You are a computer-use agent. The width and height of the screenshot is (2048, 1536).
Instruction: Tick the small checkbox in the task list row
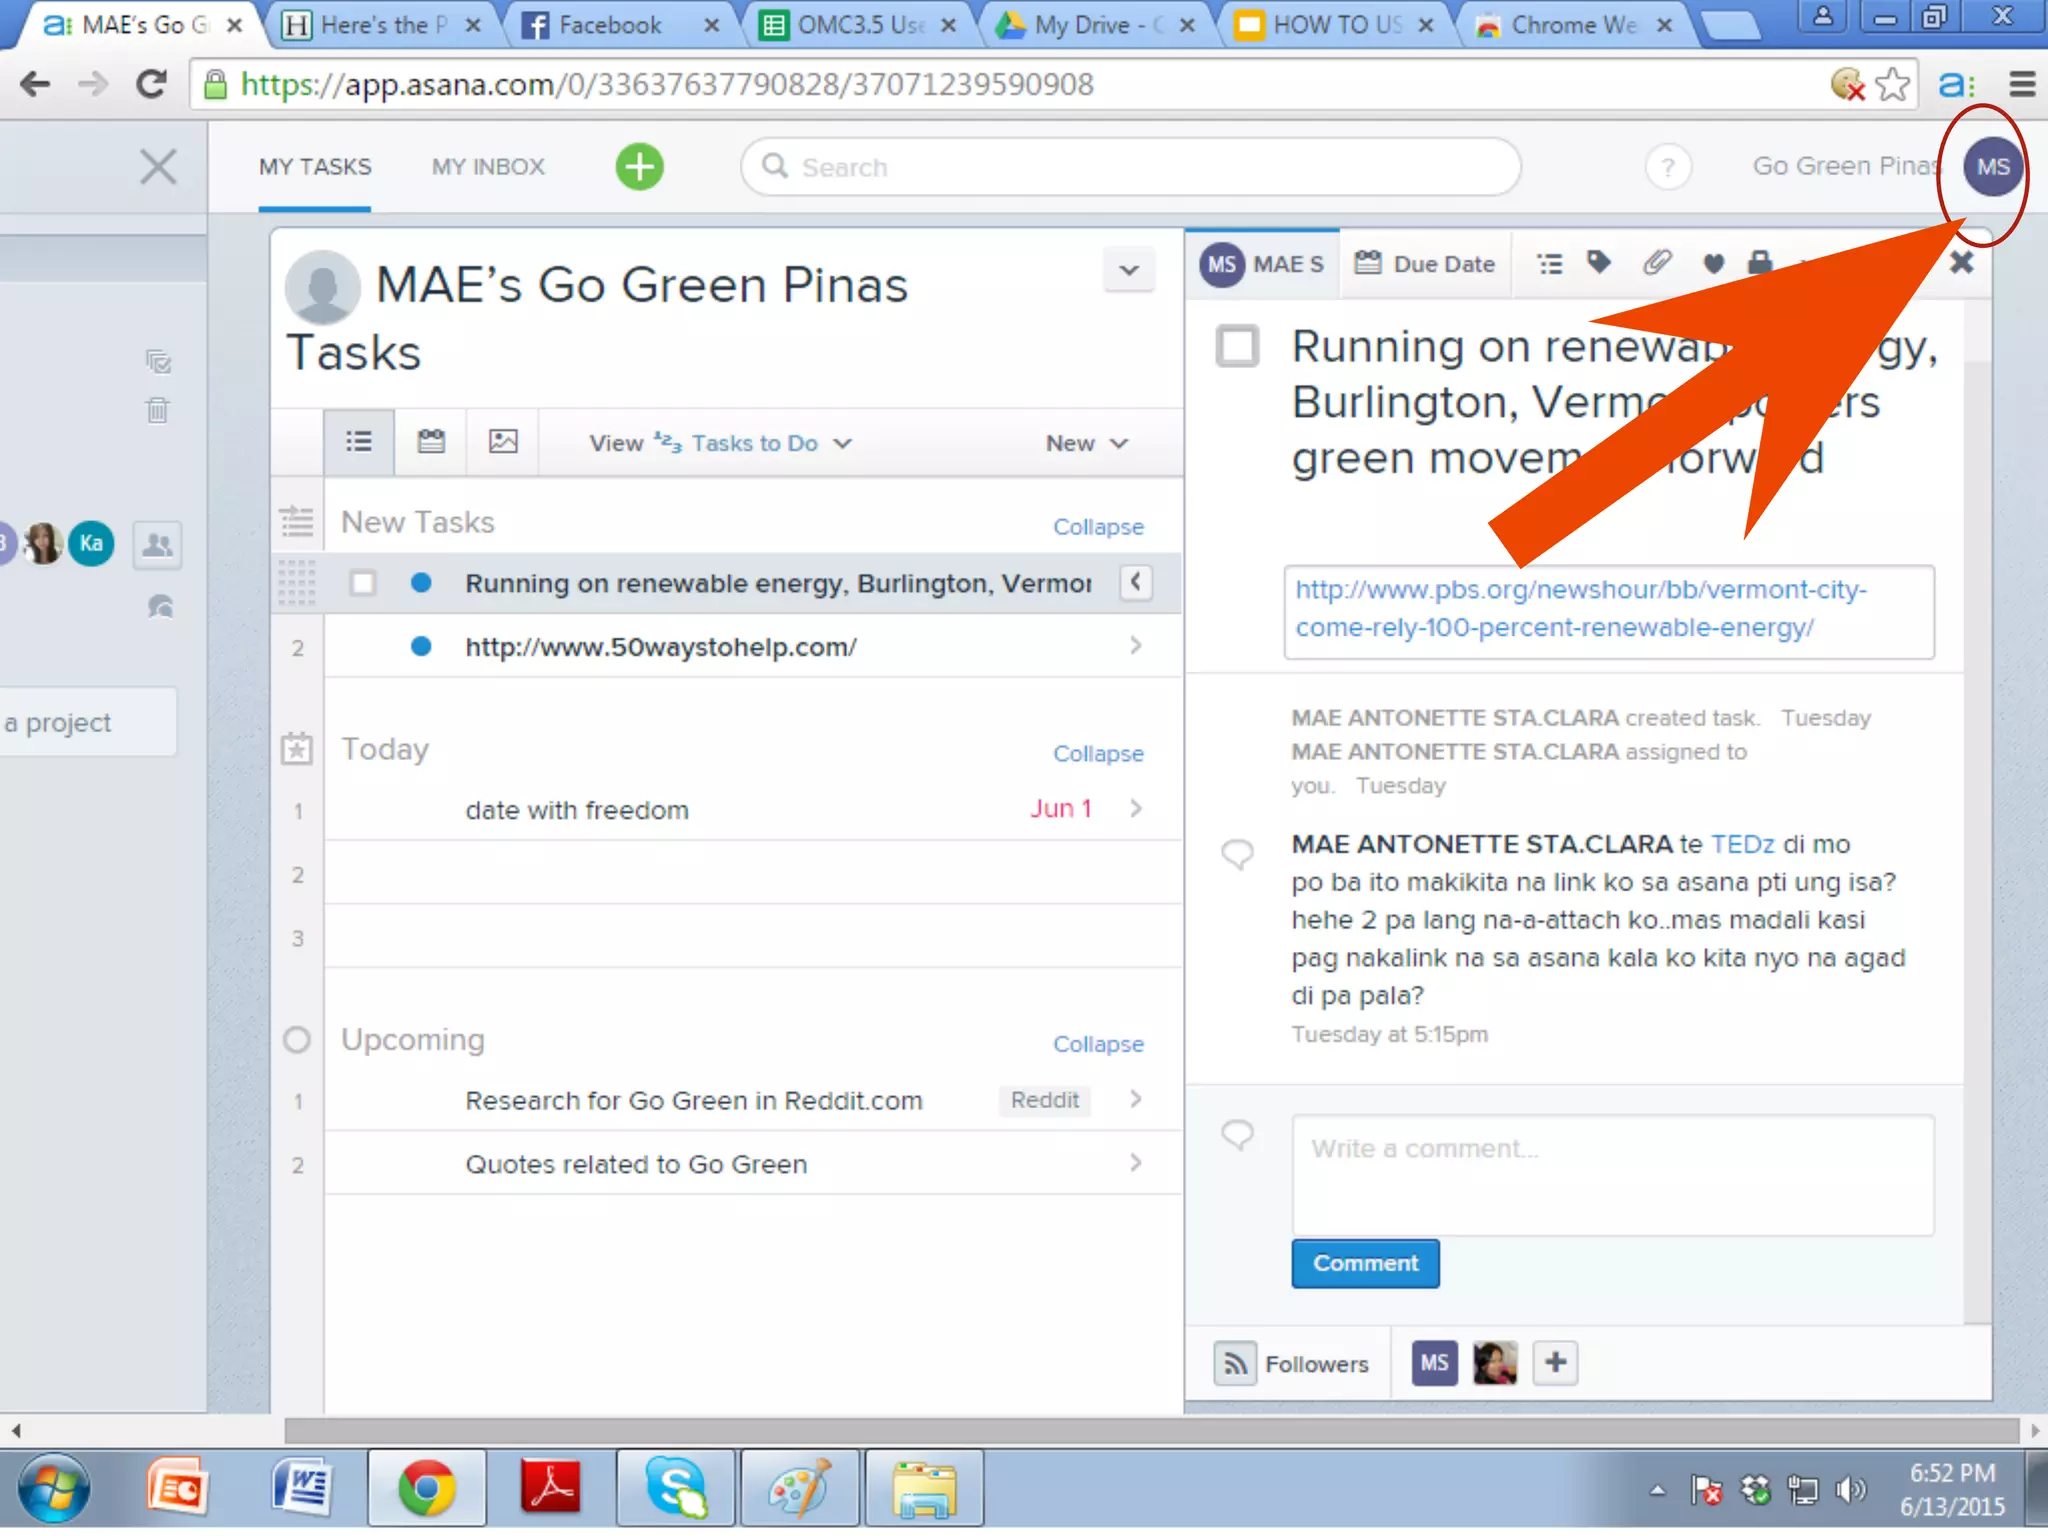pyautogui.click(x=363, y=583)
